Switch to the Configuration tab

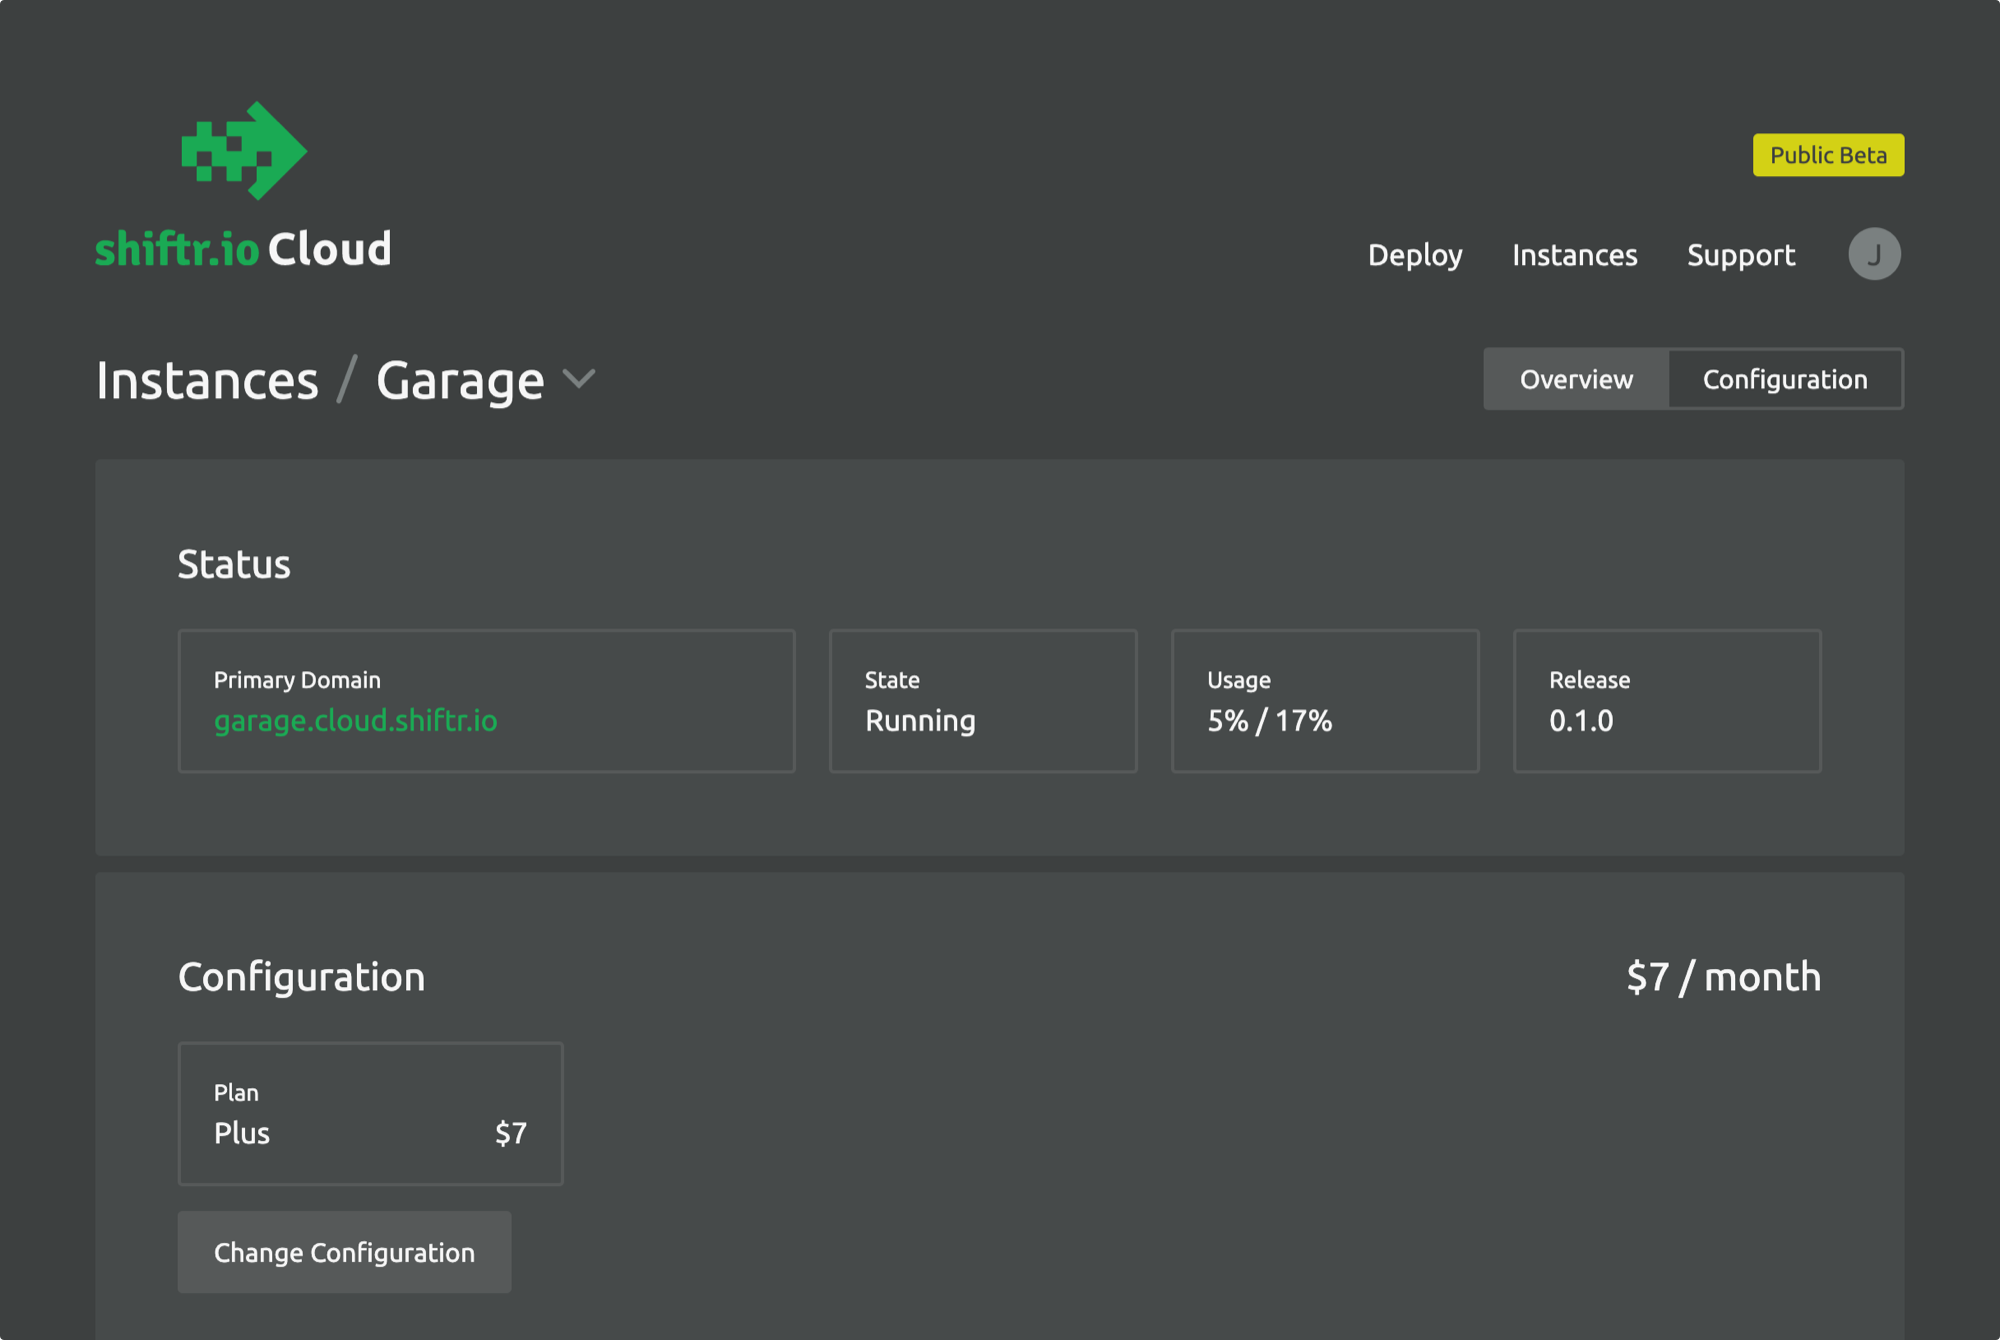coord(1785,379)
